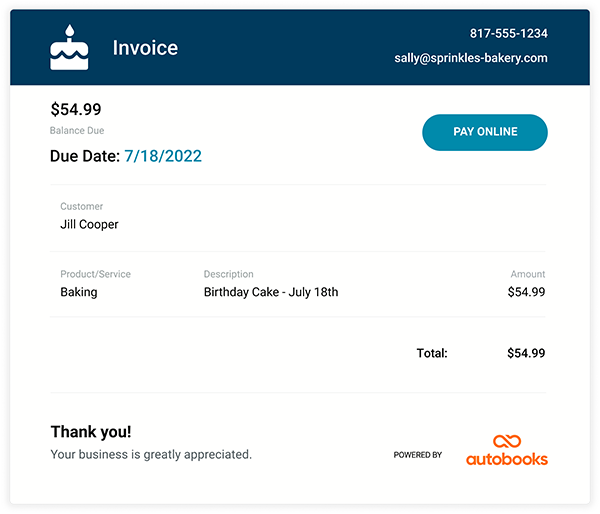Viewport: 600px width, 514px height.
Task: Click the Amount column label
Action: pyautogui.click(x=528, y=274)
